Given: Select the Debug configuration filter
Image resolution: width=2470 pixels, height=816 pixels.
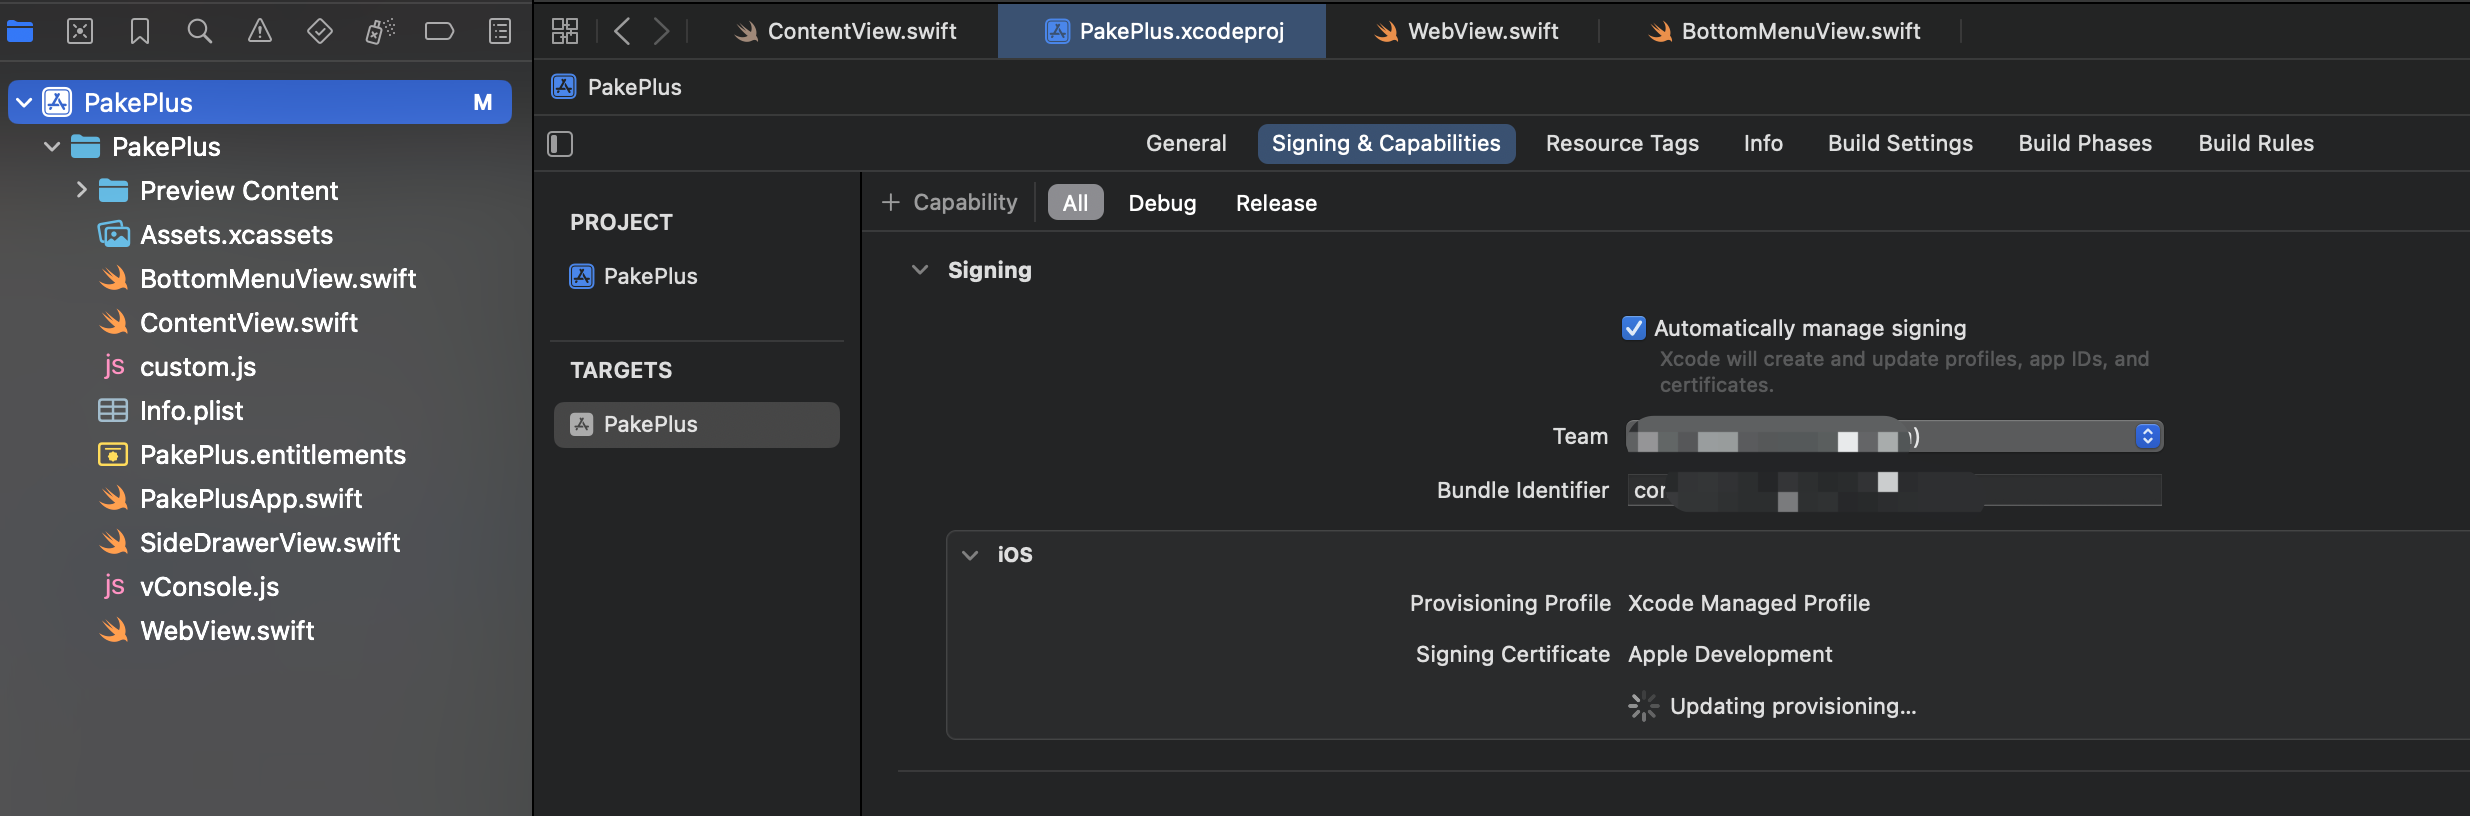Looking at the screenshot, I should click(1162, 203).
